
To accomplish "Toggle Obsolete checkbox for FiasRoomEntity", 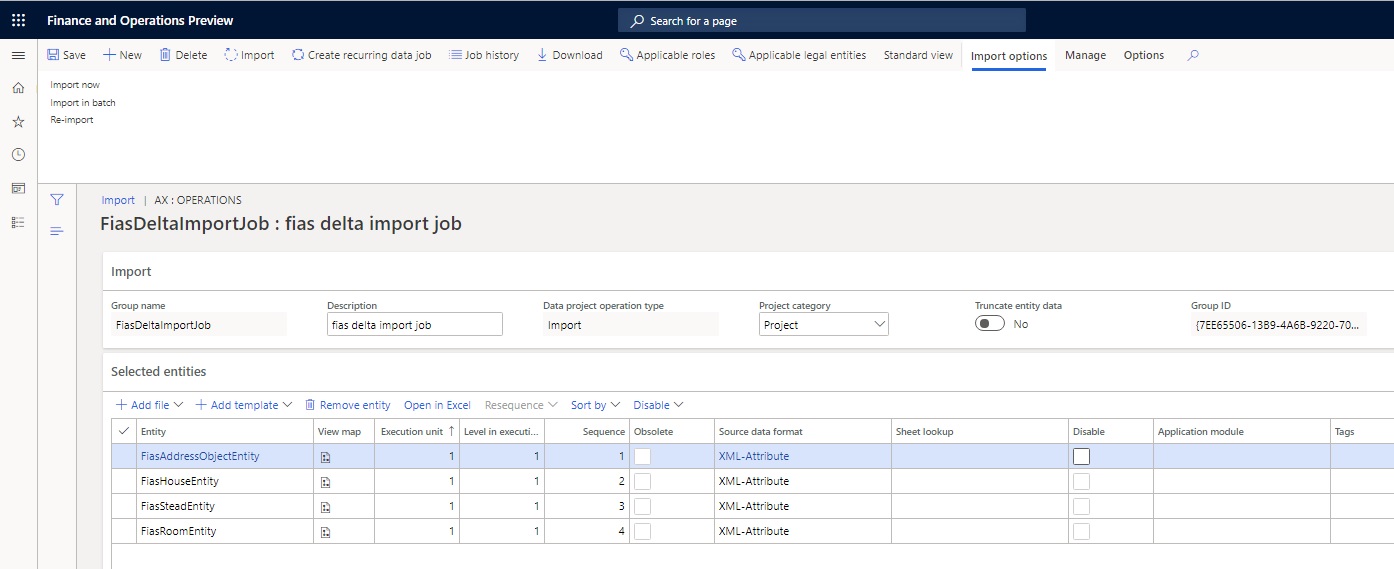I will (x=642, y=531).
